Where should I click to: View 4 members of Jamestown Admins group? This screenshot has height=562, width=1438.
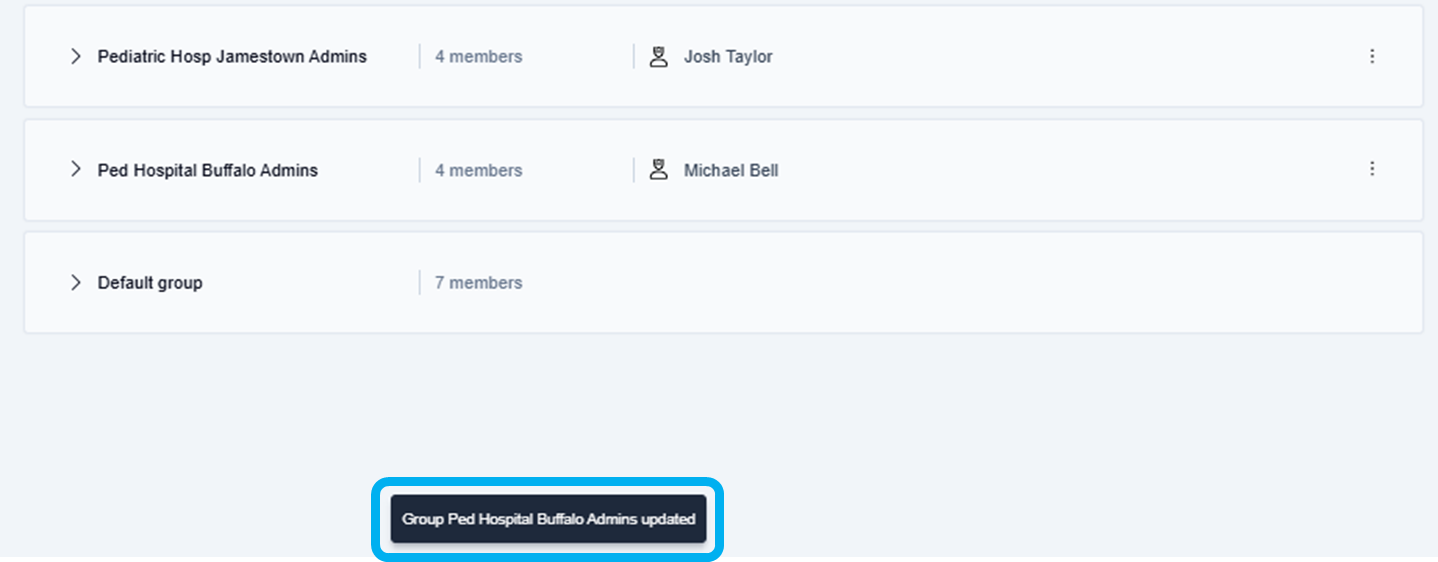[x=478, y=57]
